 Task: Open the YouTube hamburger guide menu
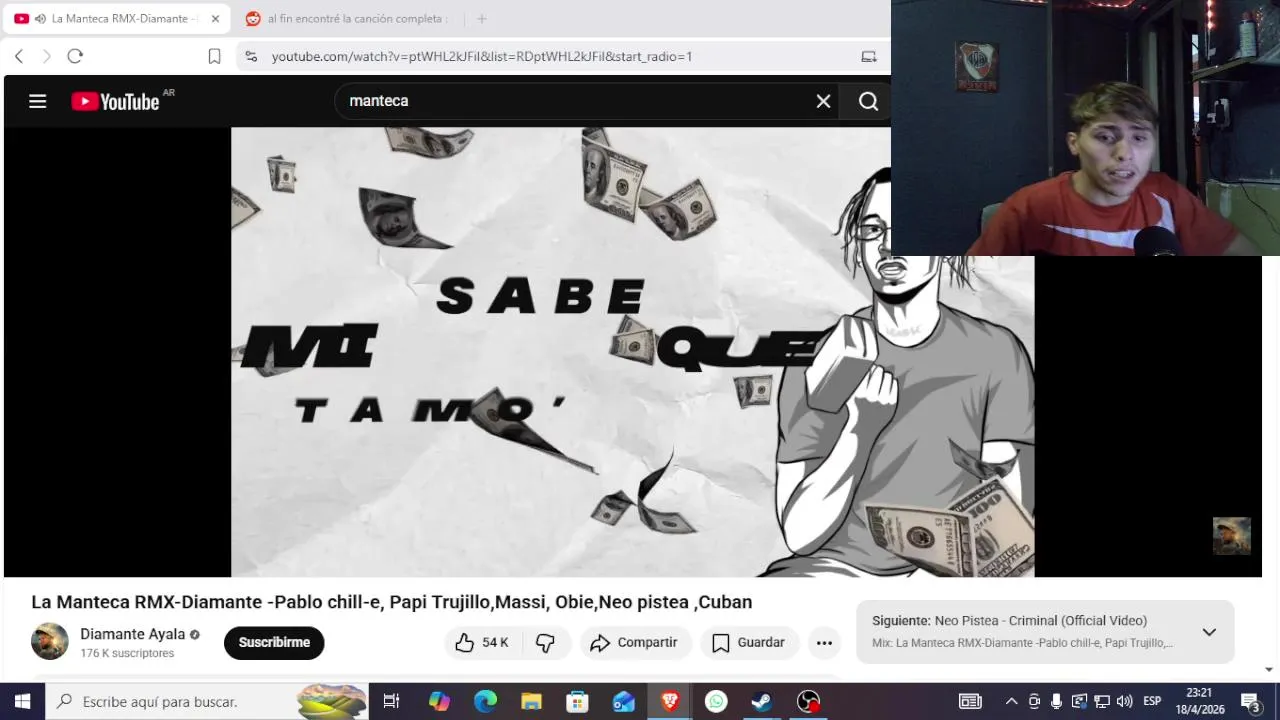point(38,101)
